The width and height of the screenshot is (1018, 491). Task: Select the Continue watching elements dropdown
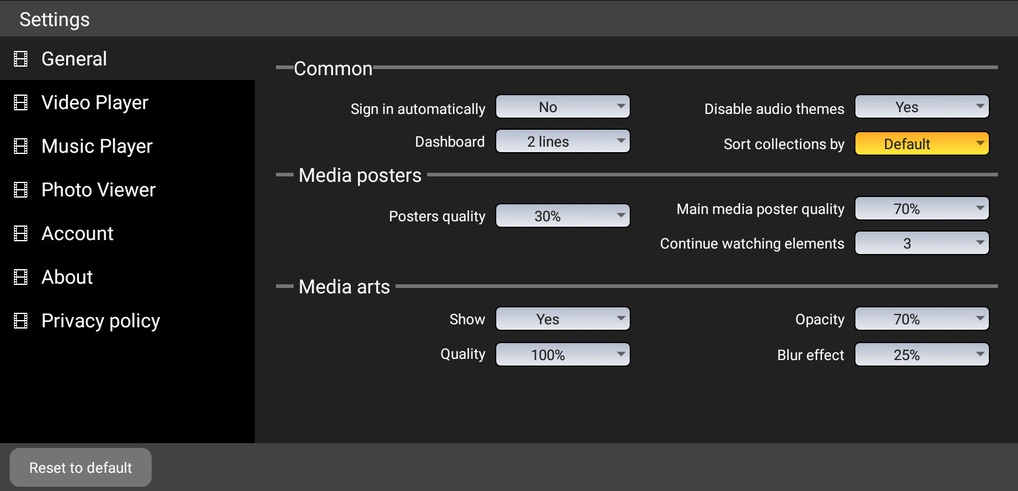[921, 243]
